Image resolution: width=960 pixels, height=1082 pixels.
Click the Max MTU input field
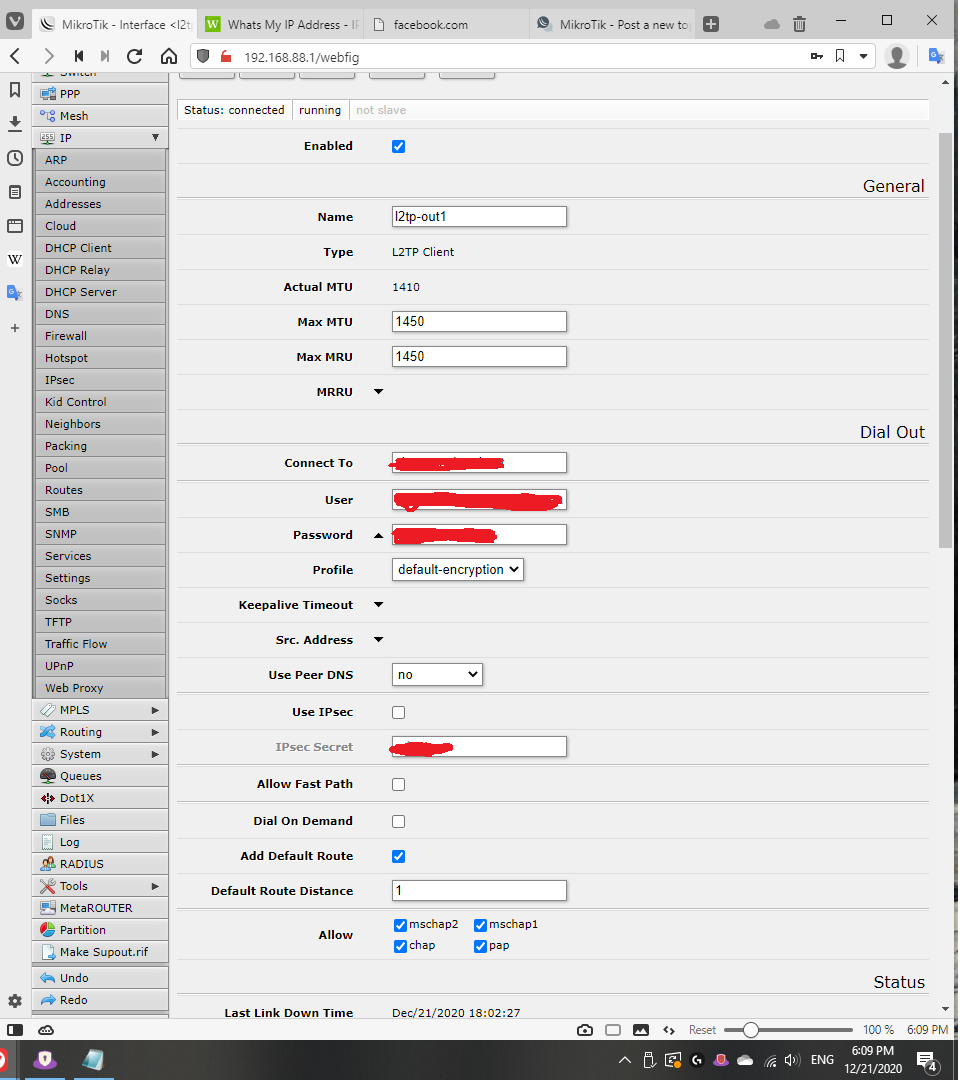tap(479, 322)
